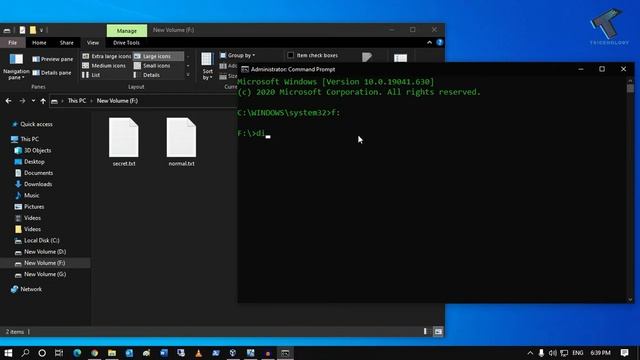The width and height of the screenshot is (640, 360).
Task: Open VLC media player from taskbar
Action: pos(198,353)
